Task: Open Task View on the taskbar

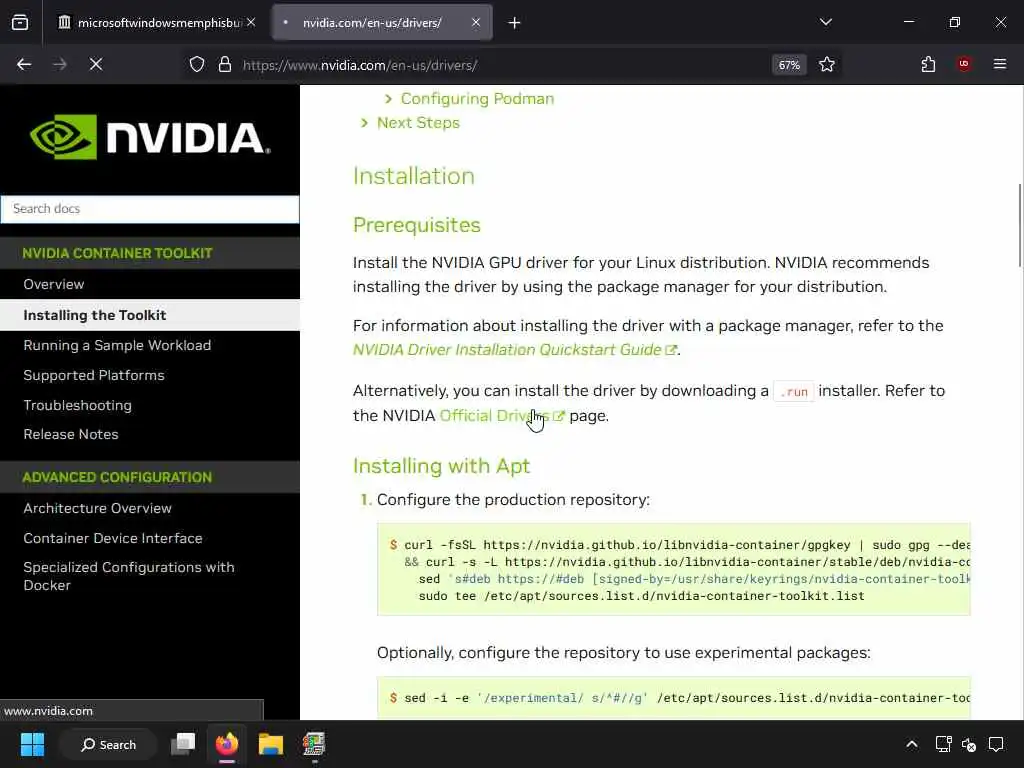Action: tap(183, 744)
